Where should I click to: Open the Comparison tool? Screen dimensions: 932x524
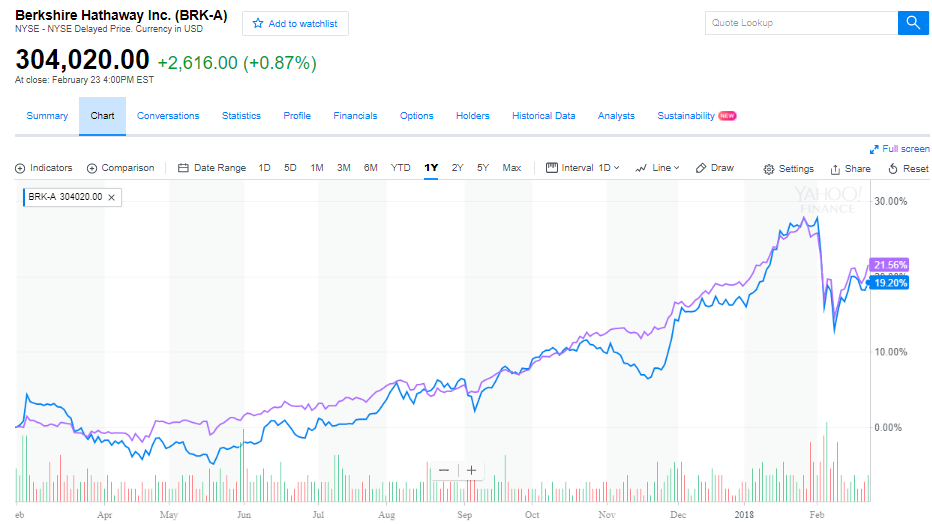(x=121, y=168)
